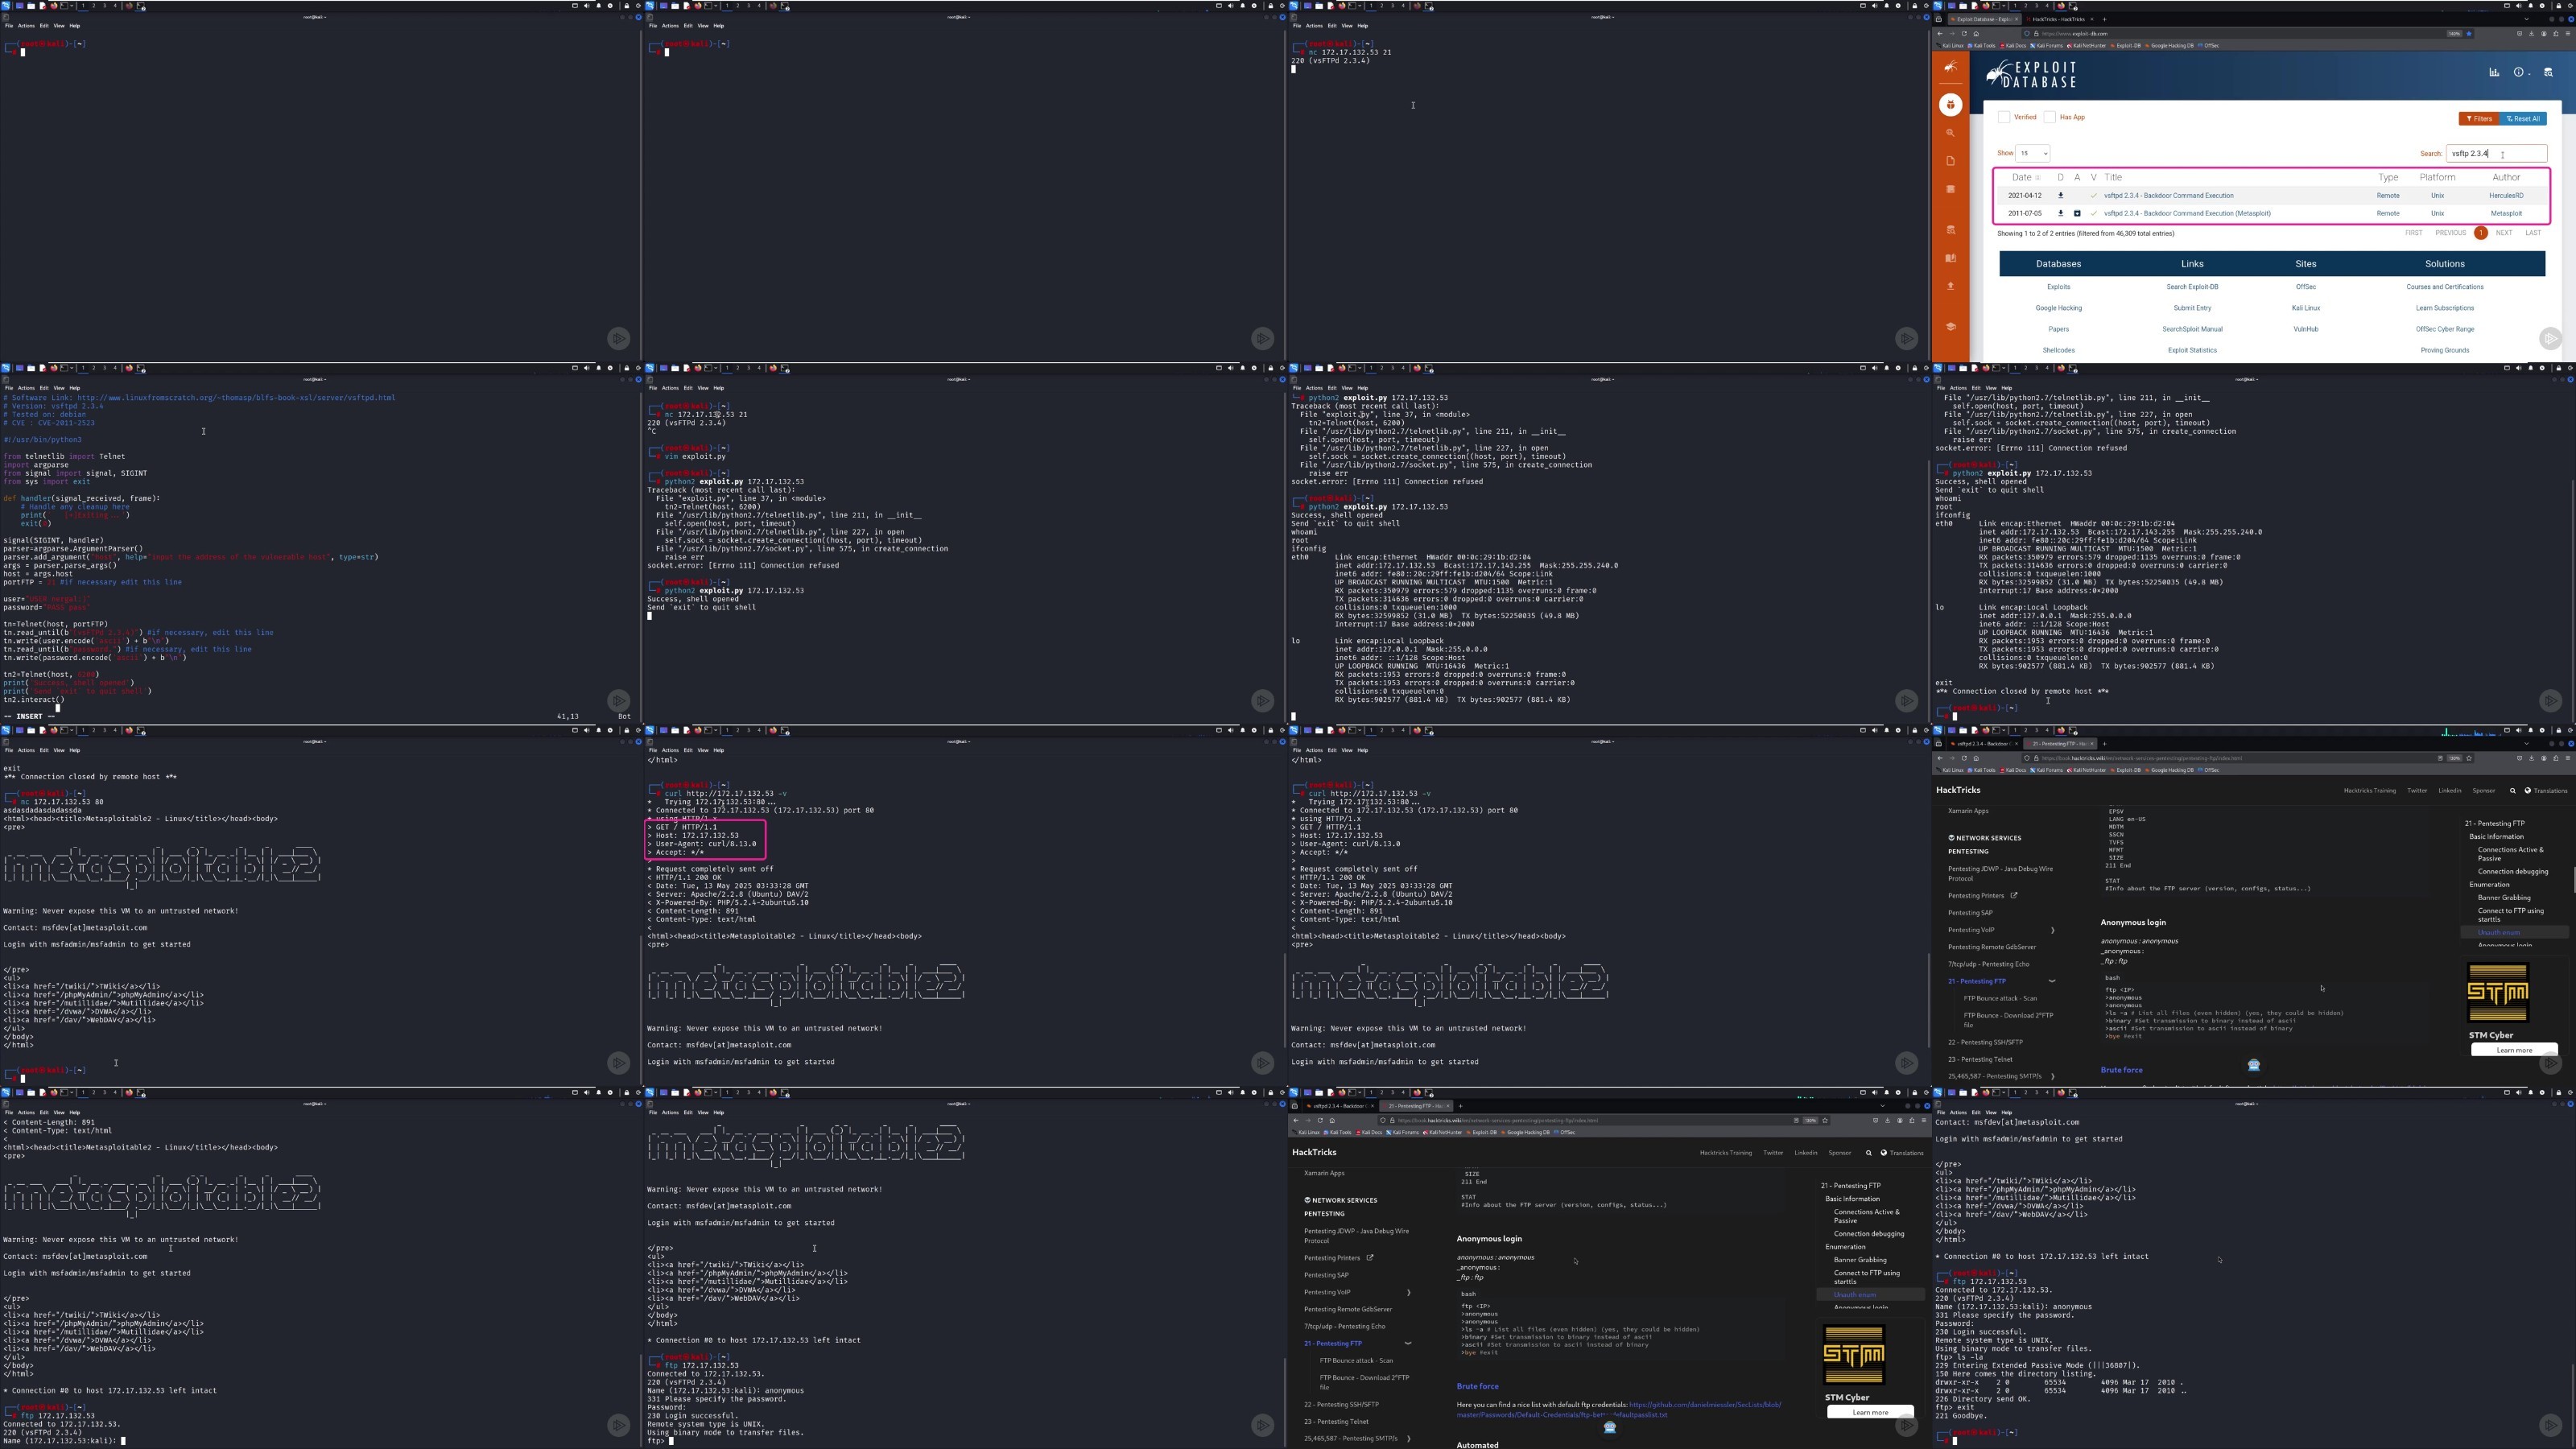The height and width of the screenshot is (1449, 2576).
Task: Switch to the HackTricks - HackTricks tab
Action: (2058, 19)
